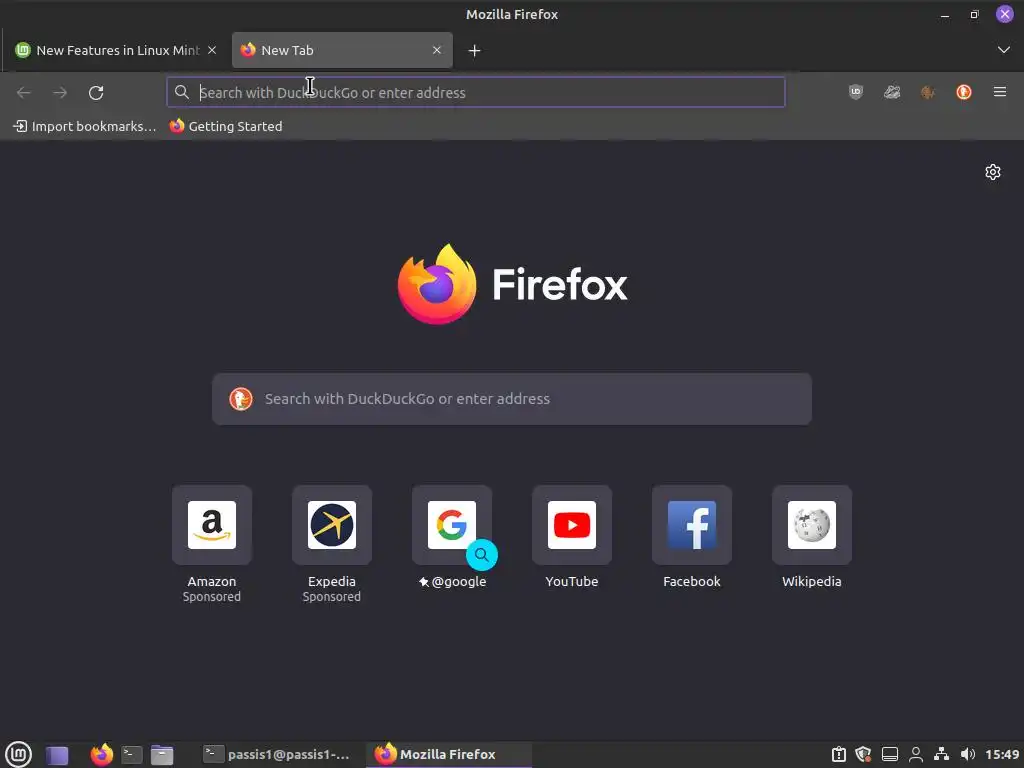The width and height of the screenshot is (1024, 768).
Task: Click the on-screen keyboard tray icon
Action: pos(889,754)
